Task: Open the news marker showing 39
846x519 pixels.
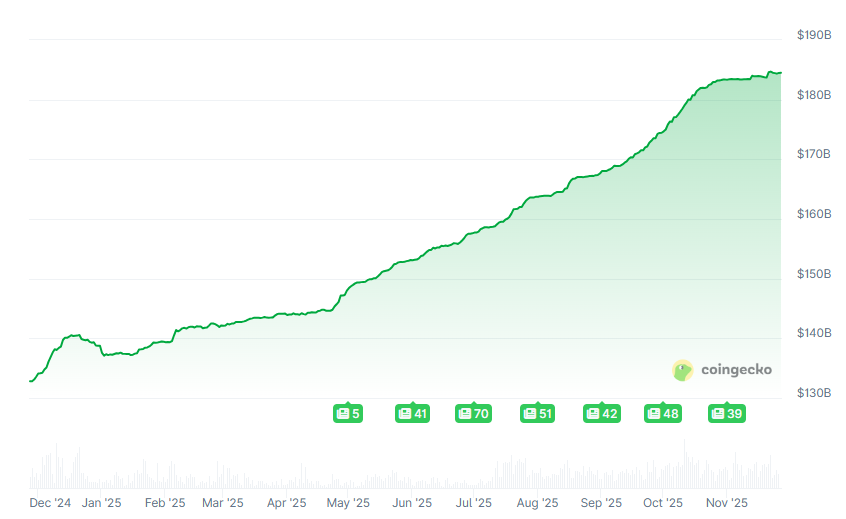Action: pos(727,413)
